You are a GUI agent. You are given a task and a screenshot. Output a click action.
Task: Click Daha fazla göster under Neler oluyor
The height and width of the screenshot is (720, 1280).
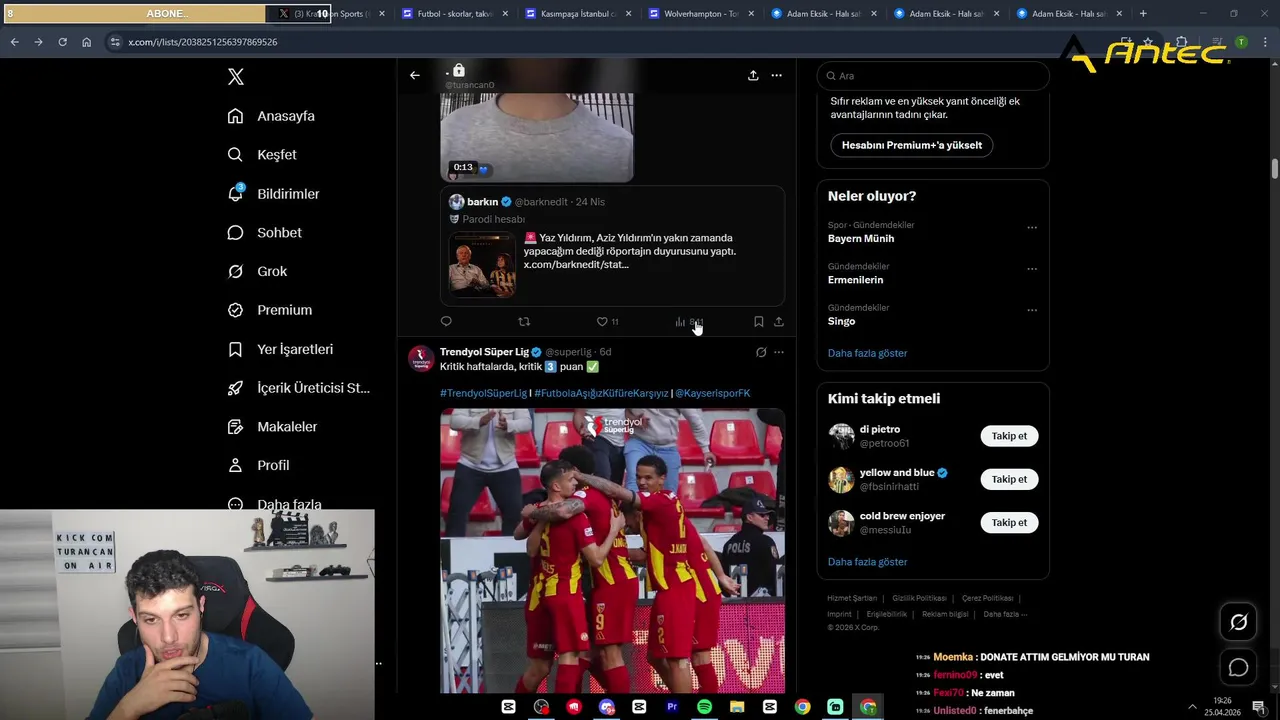click(867, 353)
